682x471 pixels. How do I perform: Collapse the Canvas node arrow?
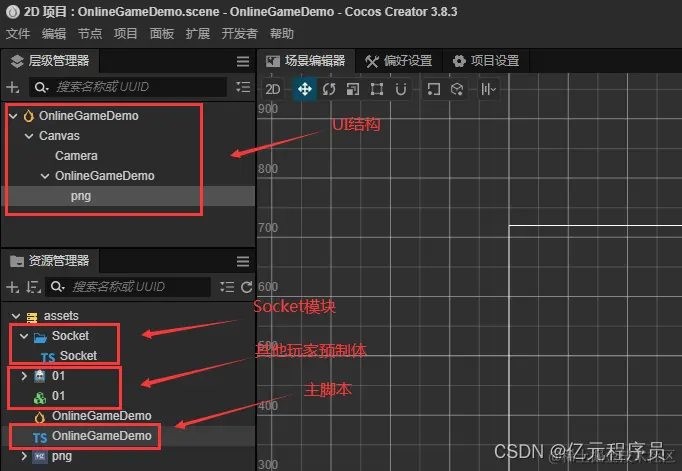(x=29, y=136)
